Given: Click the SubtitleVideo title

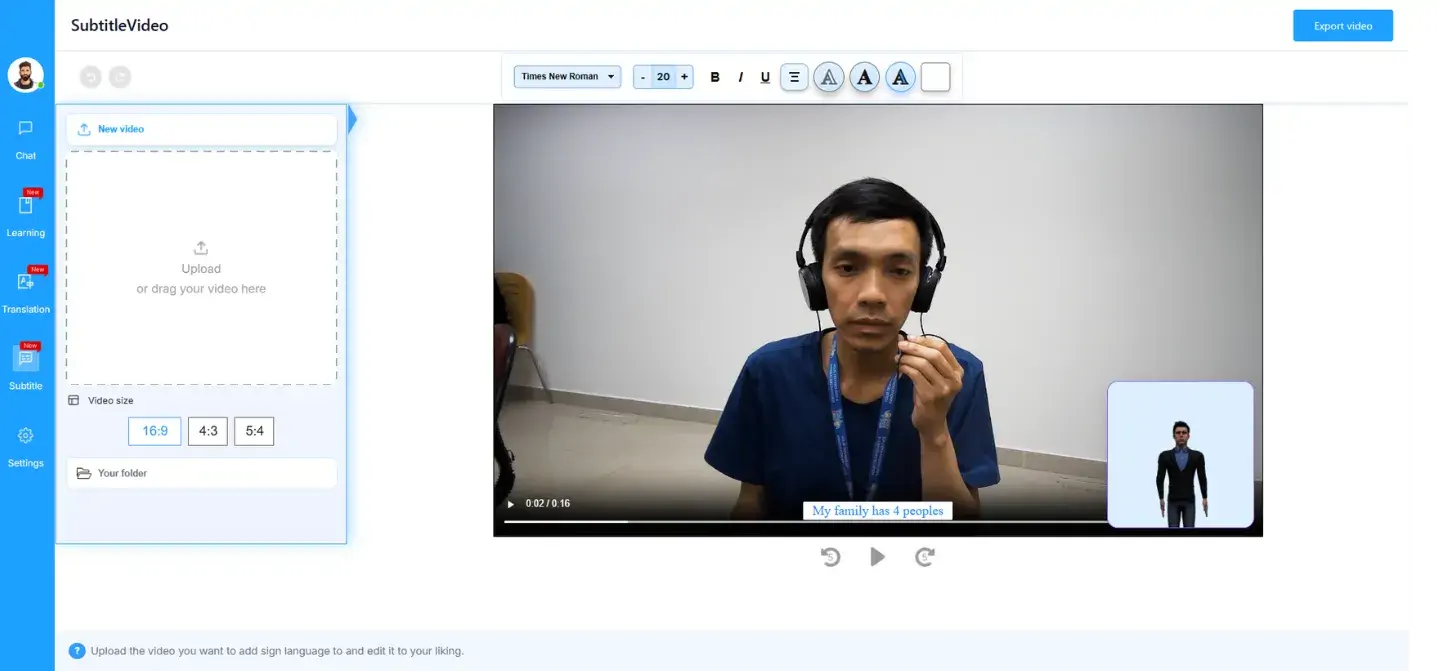Looking at the screenshot, I should tap(120, 26).
